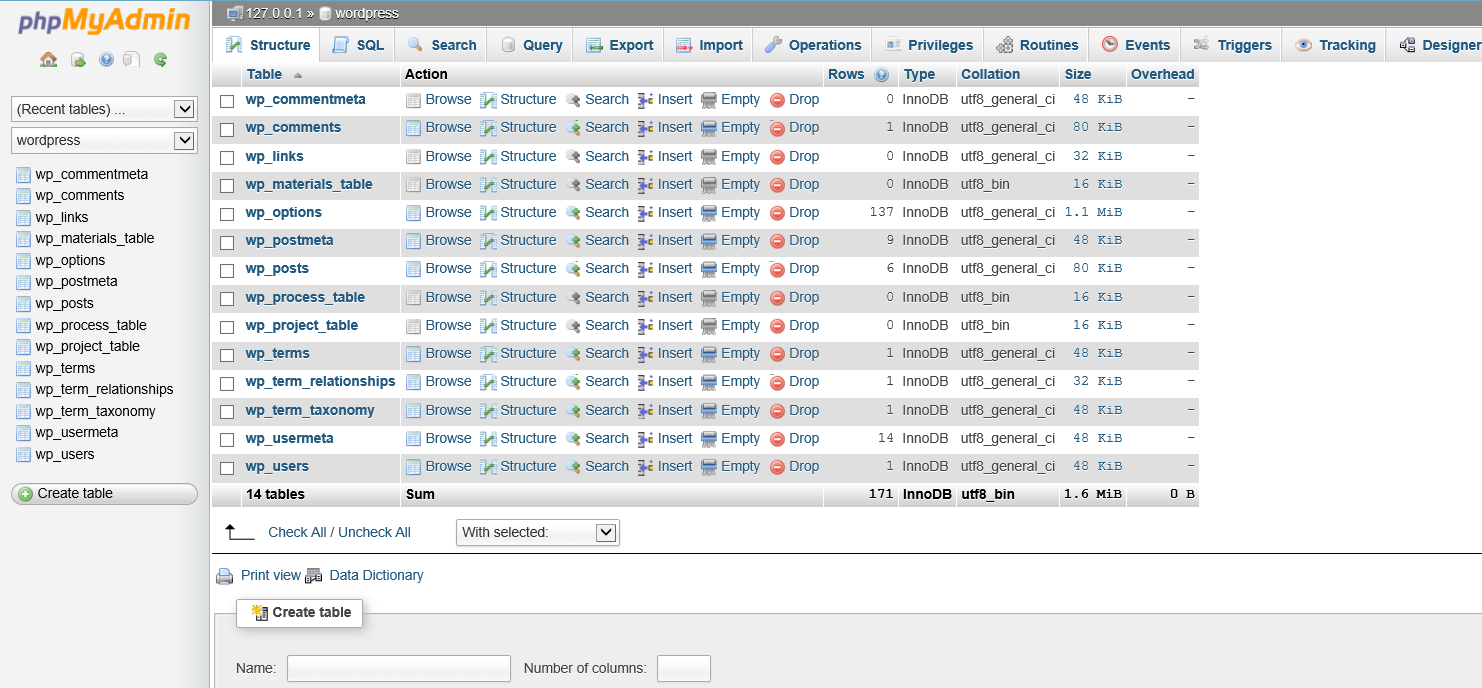Open phpMyAdmin documentation blue question-mark icon
The height and width of the screenshot is (688, 1482).
106,60
